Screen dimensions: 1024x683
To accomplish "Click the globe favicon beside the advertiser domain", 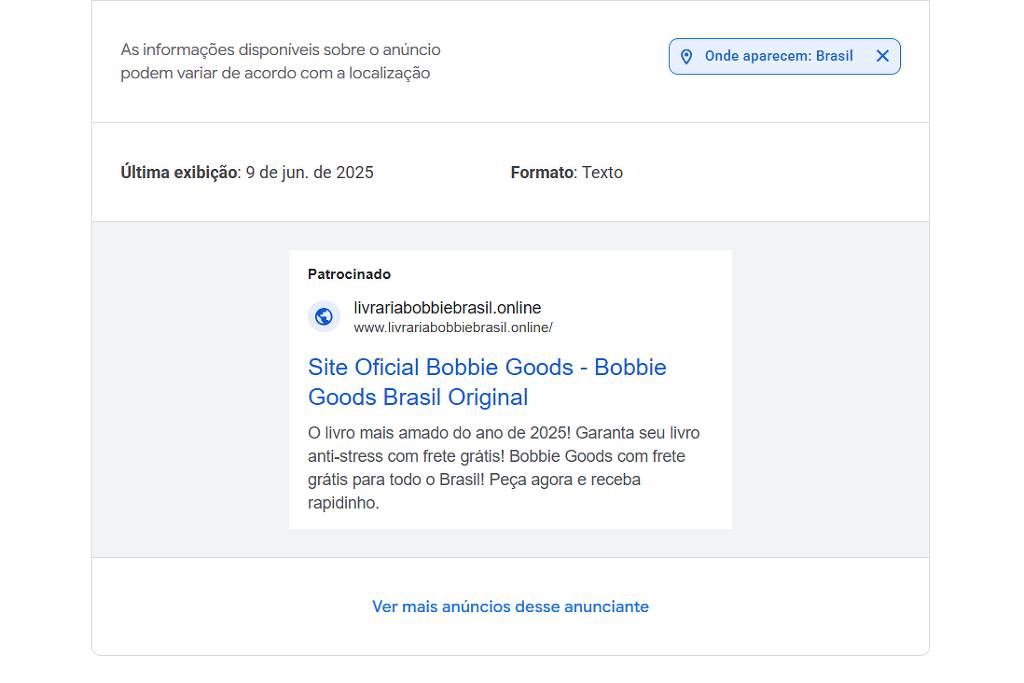I will pos(324,317).
